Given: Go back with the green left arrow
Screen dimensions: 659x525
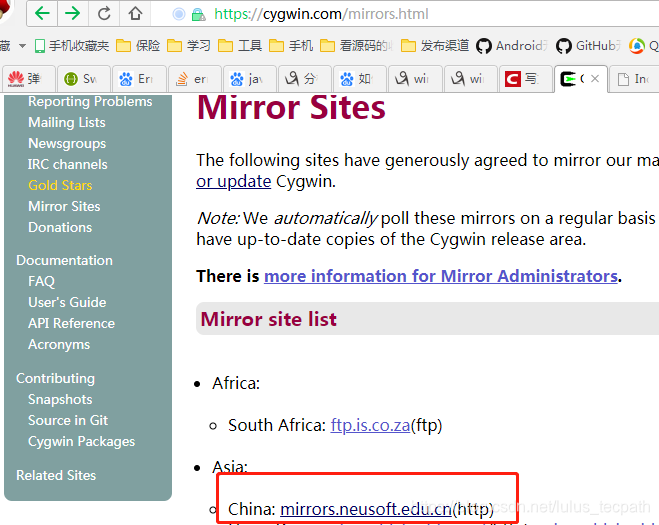Looking at the screenshot, I should coord(42,14).
